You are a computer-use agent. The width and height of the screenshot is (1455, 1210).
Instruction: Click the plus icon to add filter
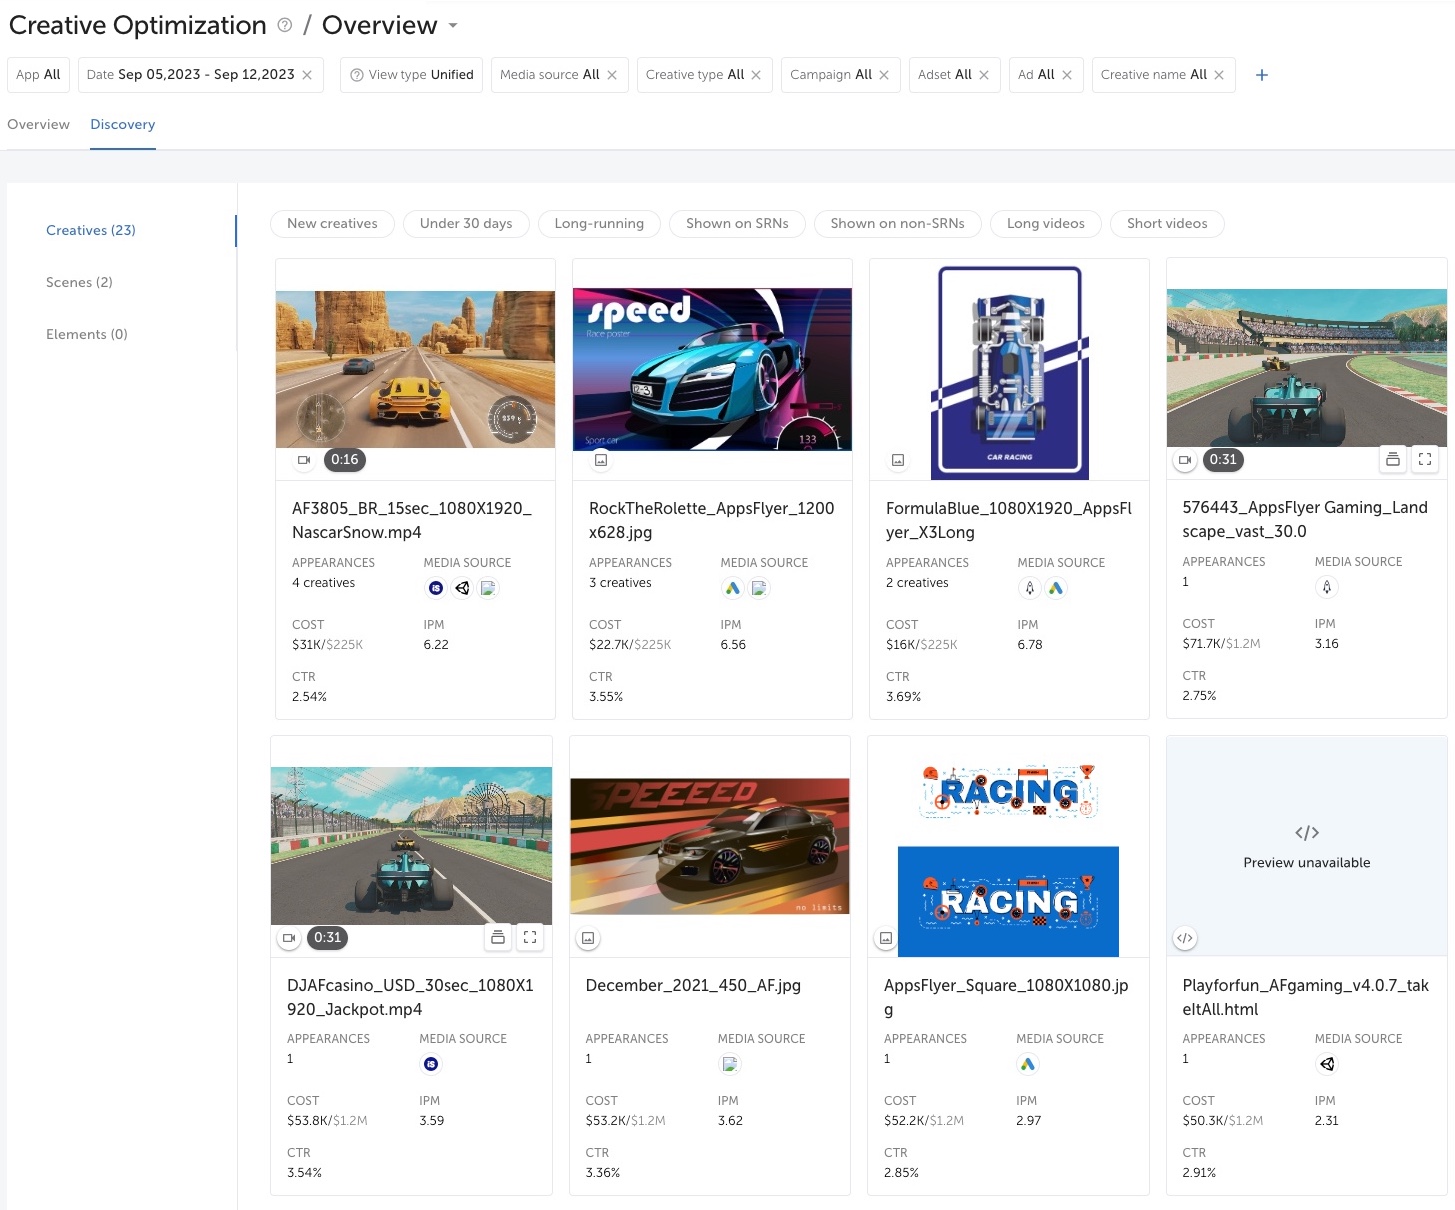tap(1262, 75)
